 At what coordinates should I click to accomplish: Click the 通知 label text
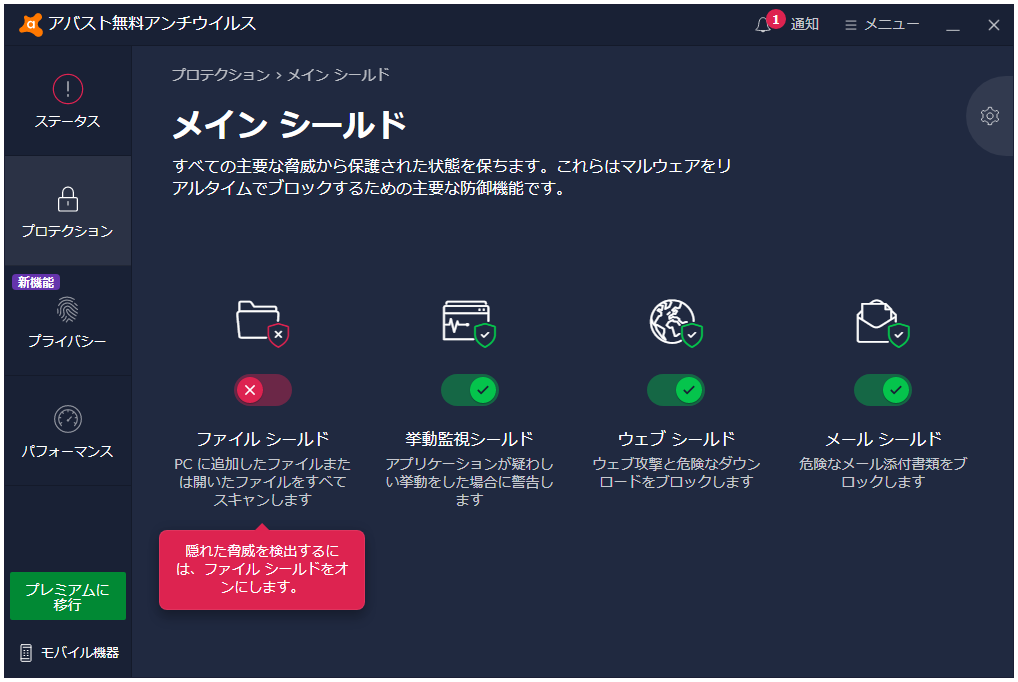click(804, 25)
